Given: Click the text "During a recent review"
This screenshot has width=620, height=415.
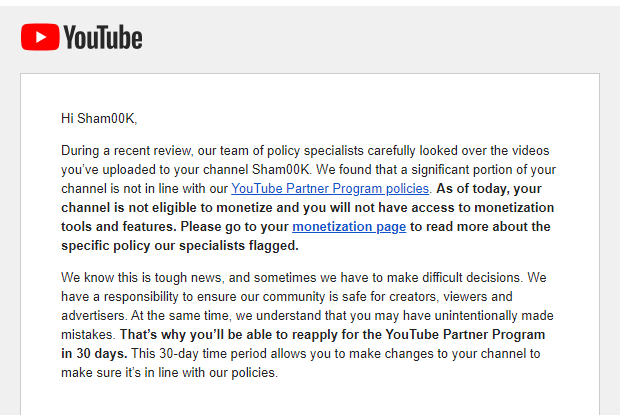Looking at the screenshot, I should pos(126,151).
